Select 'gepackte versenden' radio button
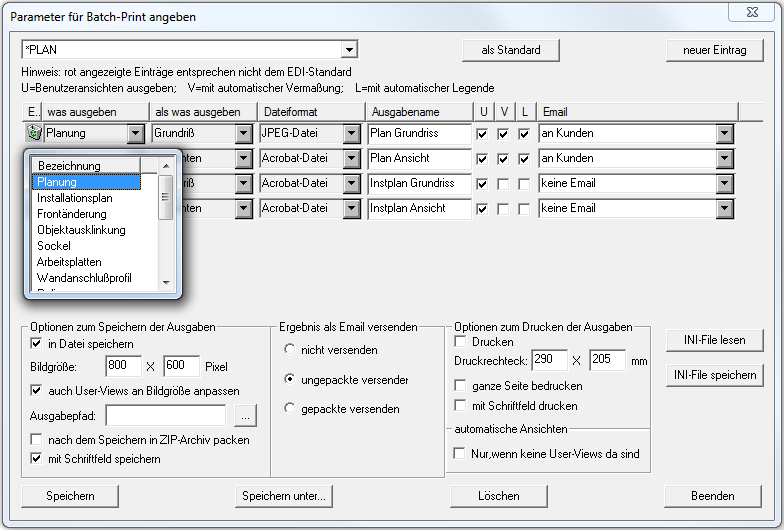Viewport: 784px width, 530px height. point(290,408)
